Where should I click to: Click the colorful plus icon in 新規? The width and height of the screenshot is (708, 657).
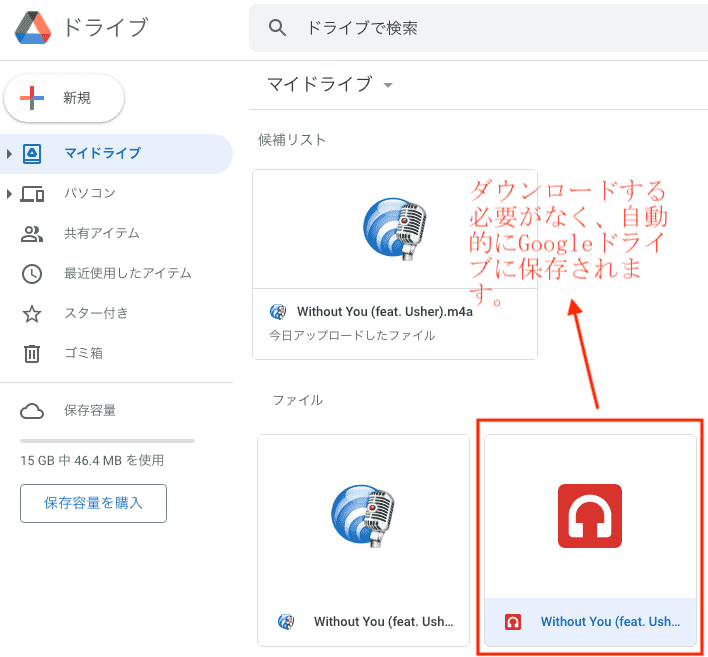[x=32, y=98]
